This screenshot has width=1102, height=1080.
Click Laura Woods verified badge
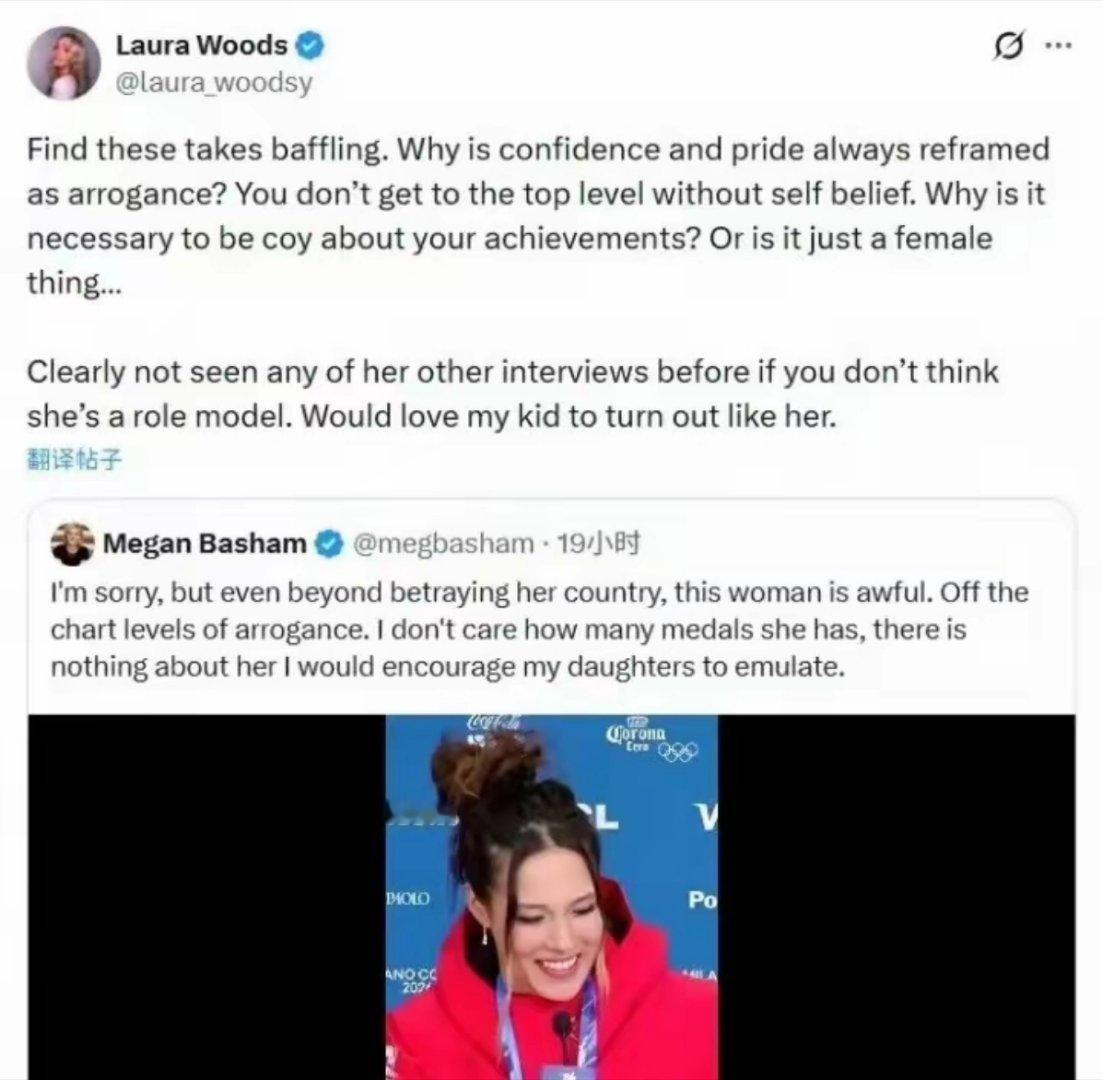coord(310,46)
